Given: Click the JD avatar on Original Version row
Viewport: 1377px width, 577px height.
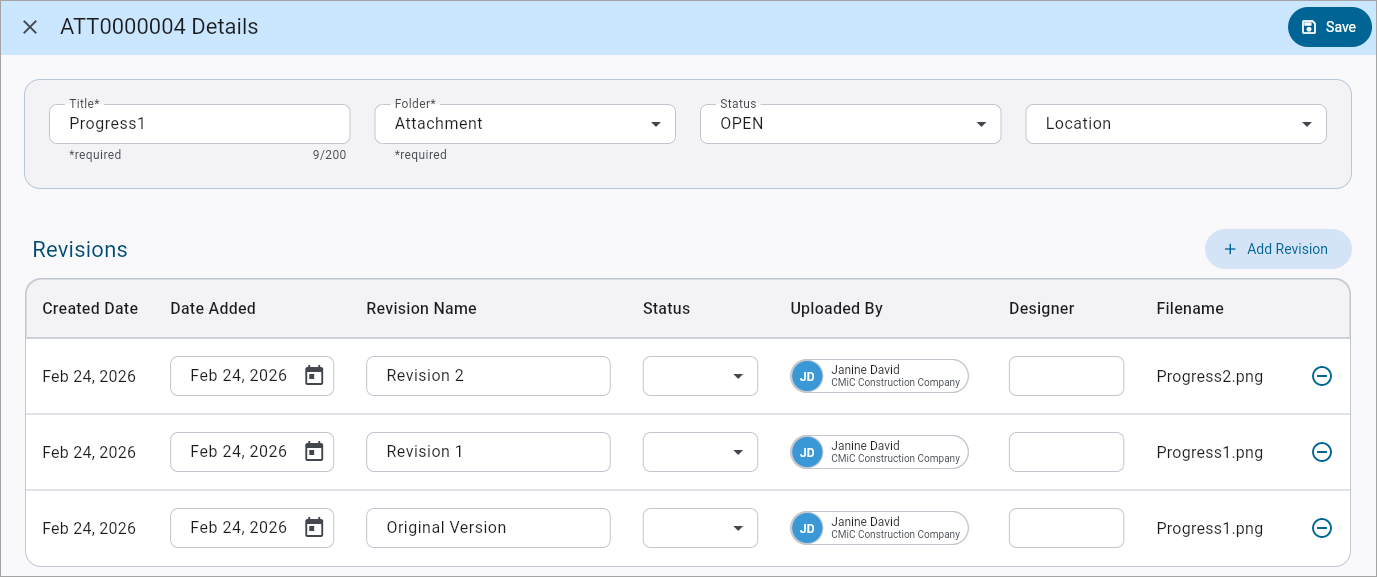Looking at the screenshot, I should pos(806,527).
